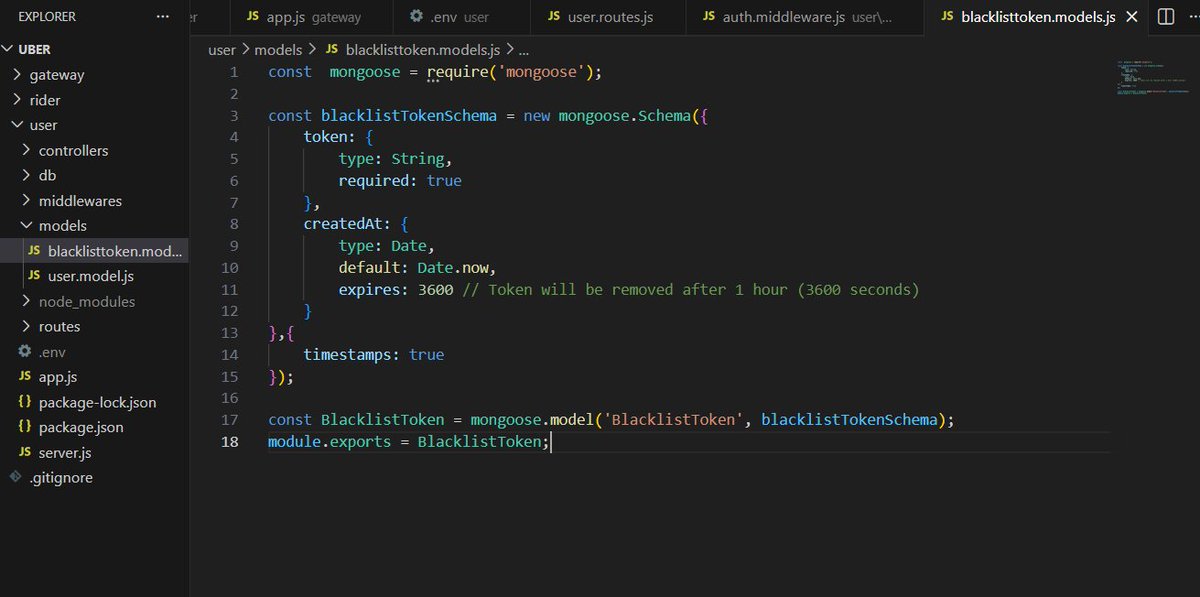Expand the routes folder

click(x=26, y=327)
